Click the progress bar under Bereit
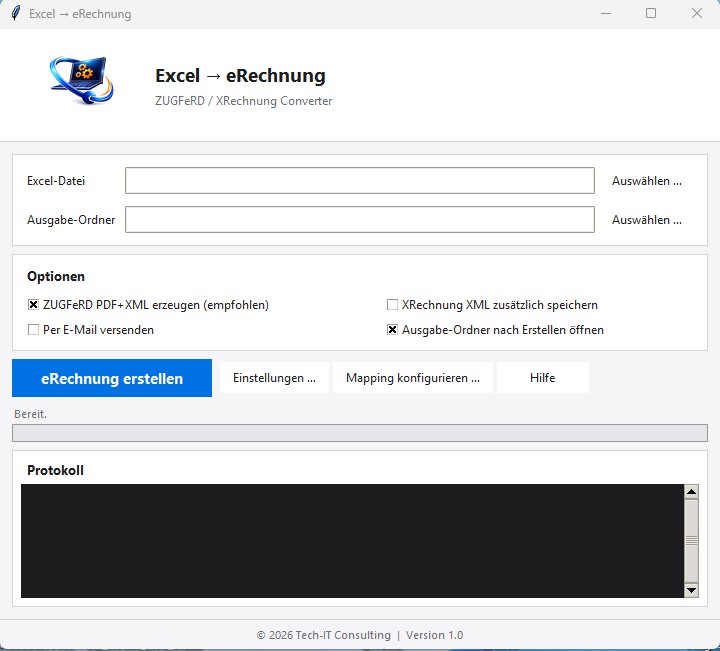The width and height of the screenshot is (720, 651). (360, 433)
